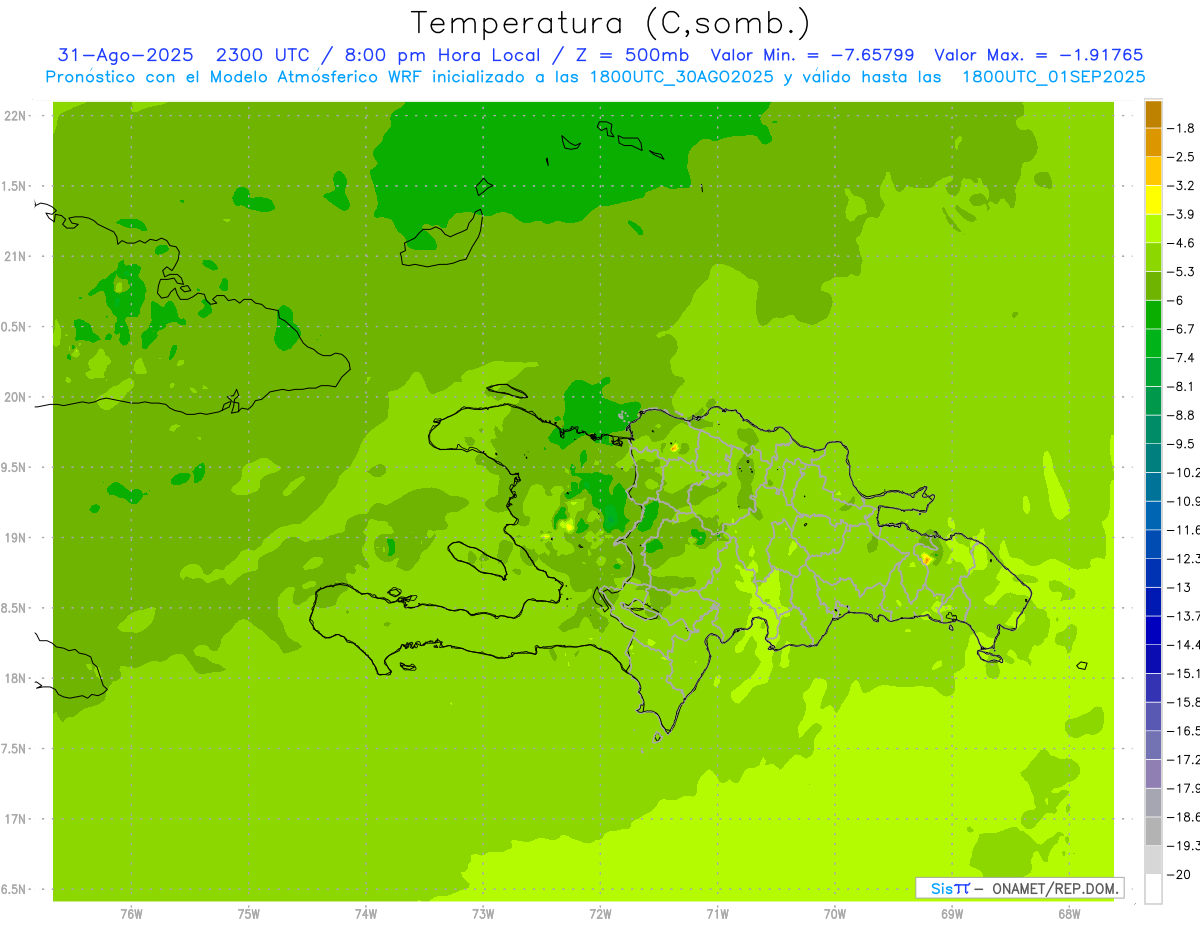This screenshot has height=927, width=1200.
Task: Pick the purple swatch between -17.2 and -17.9
Action: pyautogui.click(x=1153, y=773)
